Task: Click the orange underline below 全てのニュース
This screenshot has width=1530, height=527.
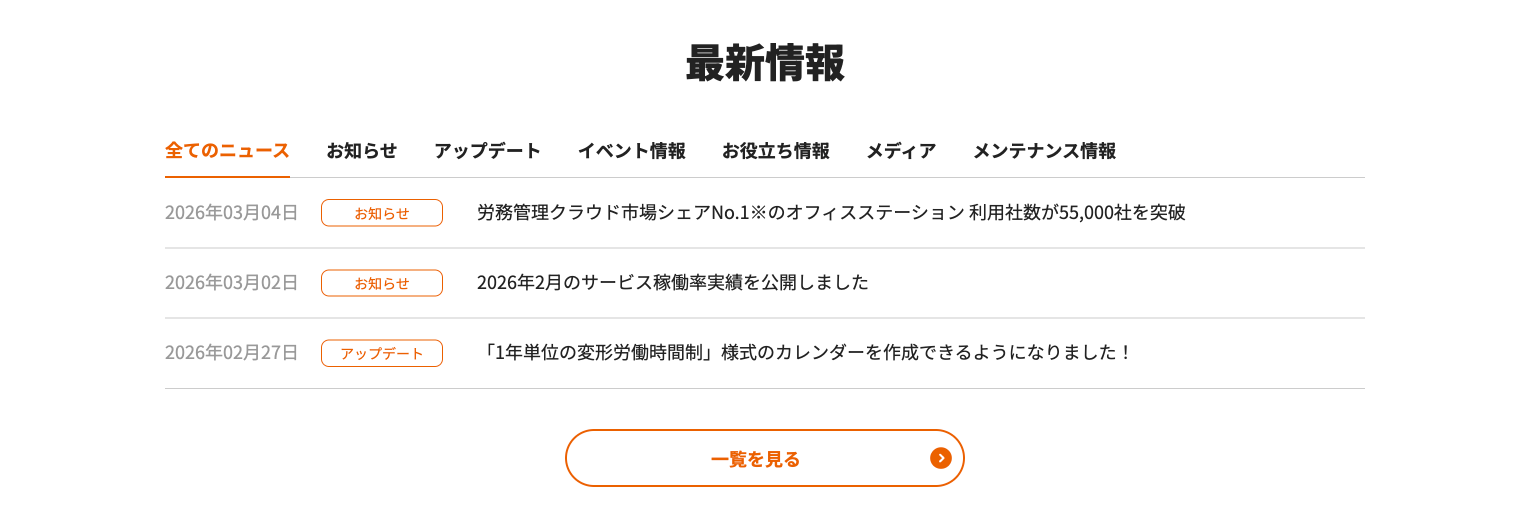Action: point(227,176)
